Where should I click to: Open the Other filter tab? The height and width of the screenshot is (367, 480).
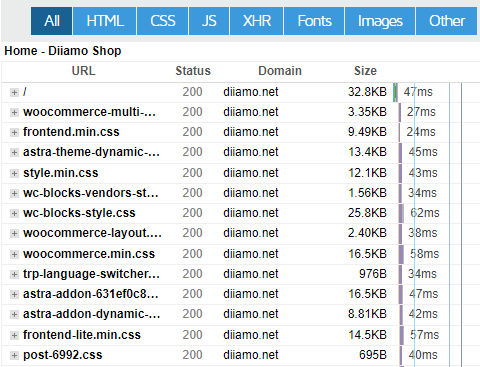447,21
